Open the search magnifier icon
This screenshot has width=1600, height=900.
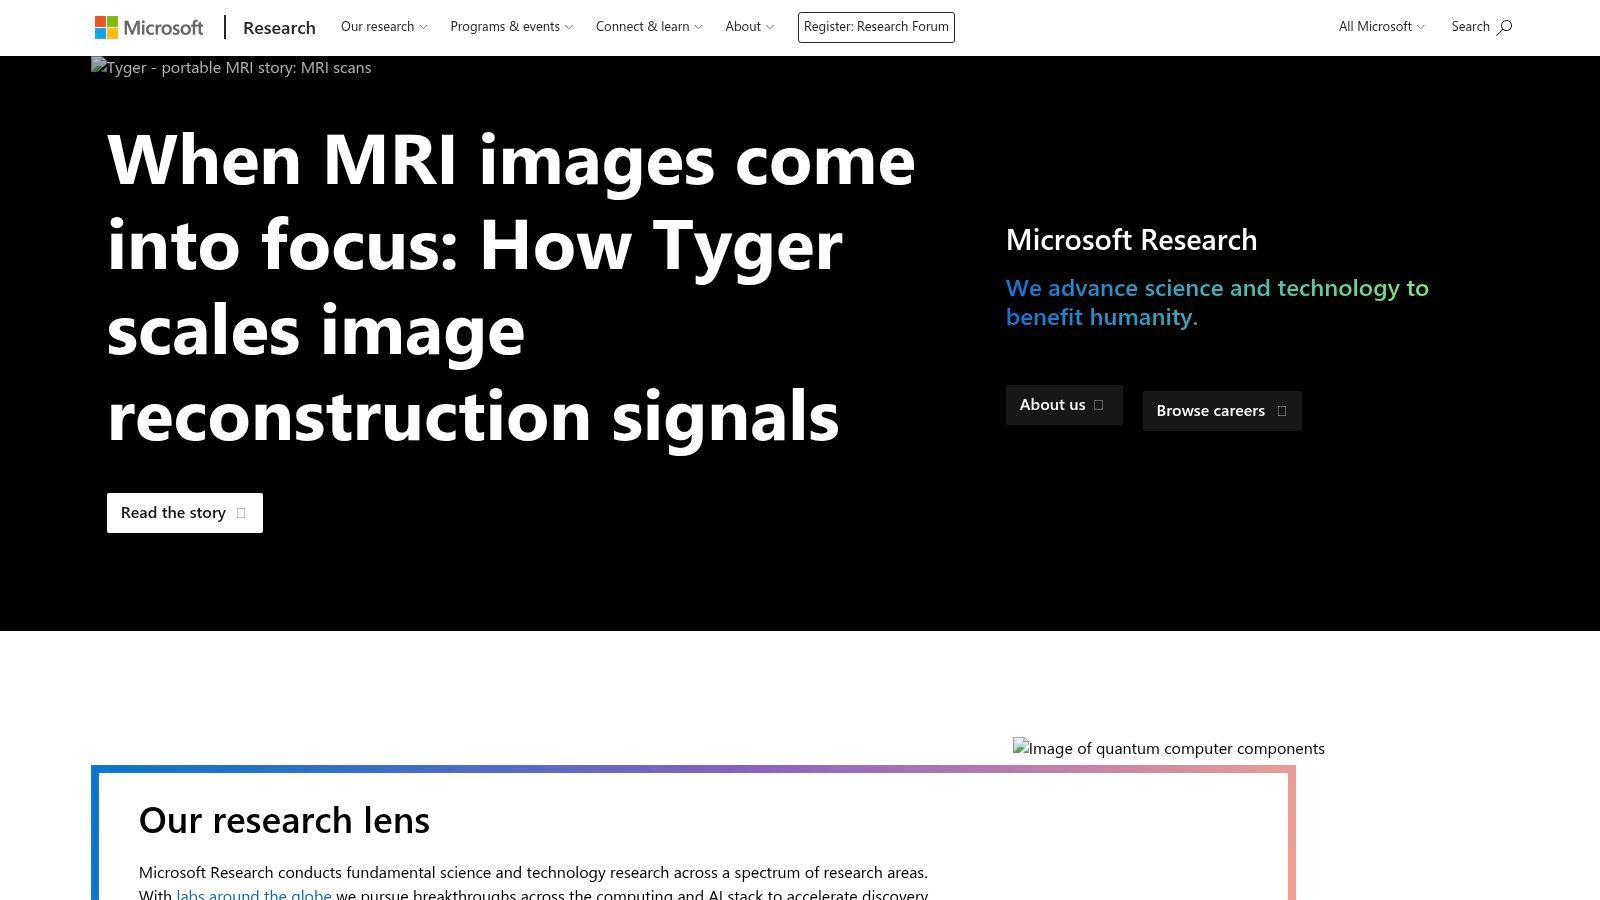(x=1504, y=27)
